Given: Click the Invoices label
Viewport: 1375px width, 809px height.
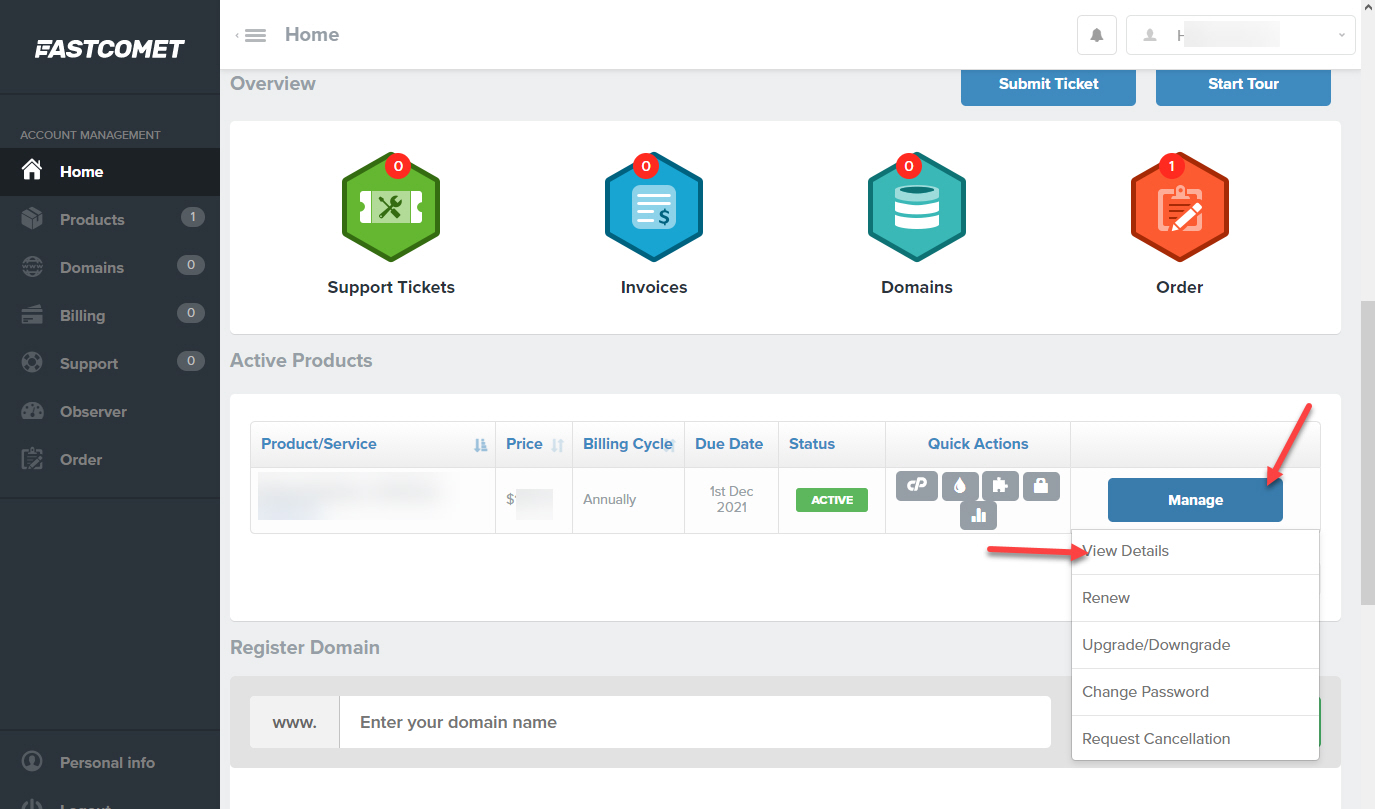Looking at the screenshot, I should point(654,287).
